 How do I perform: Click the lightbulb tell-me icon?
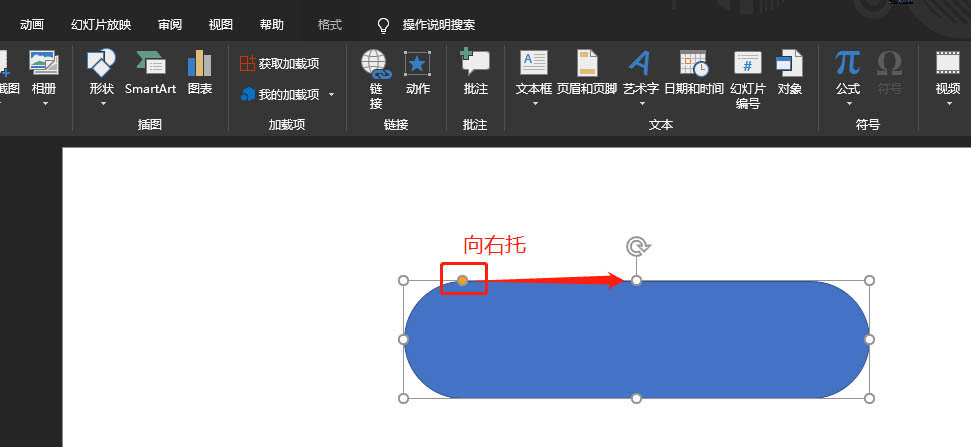click(x=384, y=25)
